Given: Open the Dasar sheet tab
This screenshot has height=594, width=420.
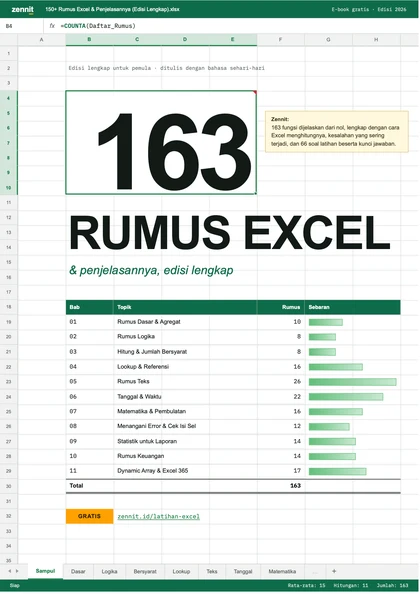Looking at the screenshot, I should (78, 571).
